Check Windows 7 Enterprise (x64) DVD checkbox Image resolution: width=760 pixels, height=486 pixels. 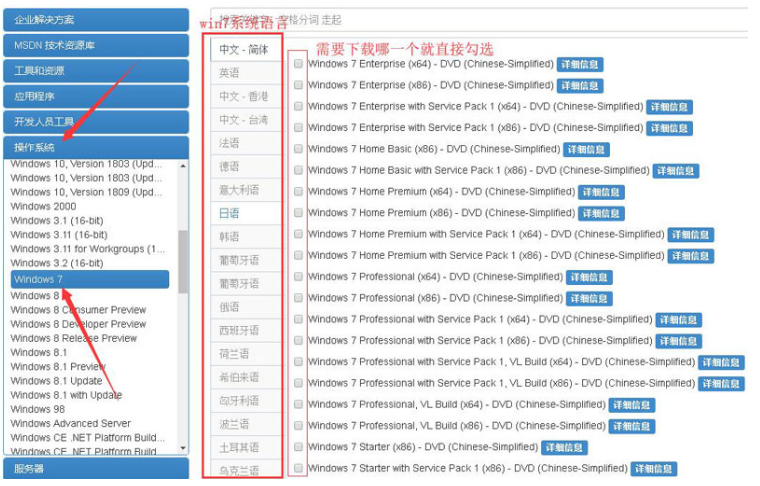pyautogui.click(x=299, y=64)
